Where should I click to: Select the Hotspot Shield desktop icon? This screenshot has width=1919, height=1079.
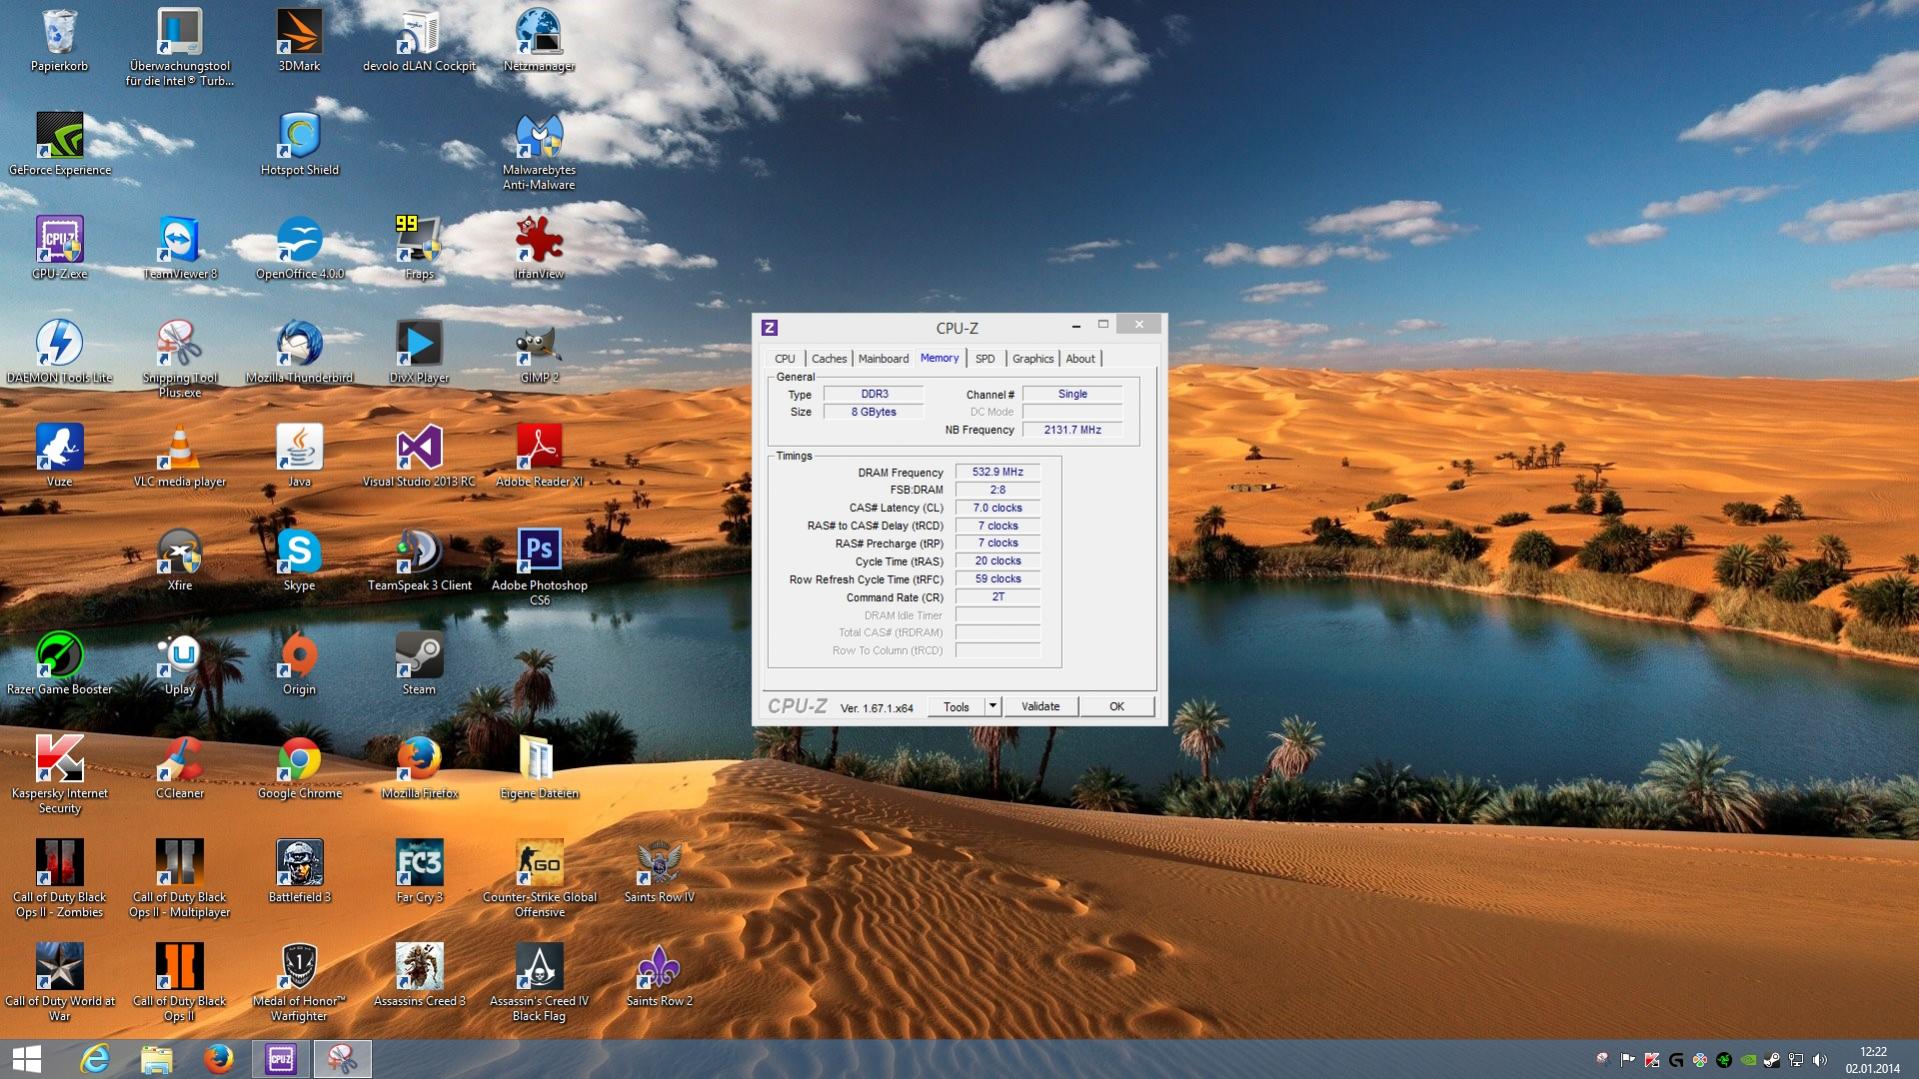tap(299, 145)
